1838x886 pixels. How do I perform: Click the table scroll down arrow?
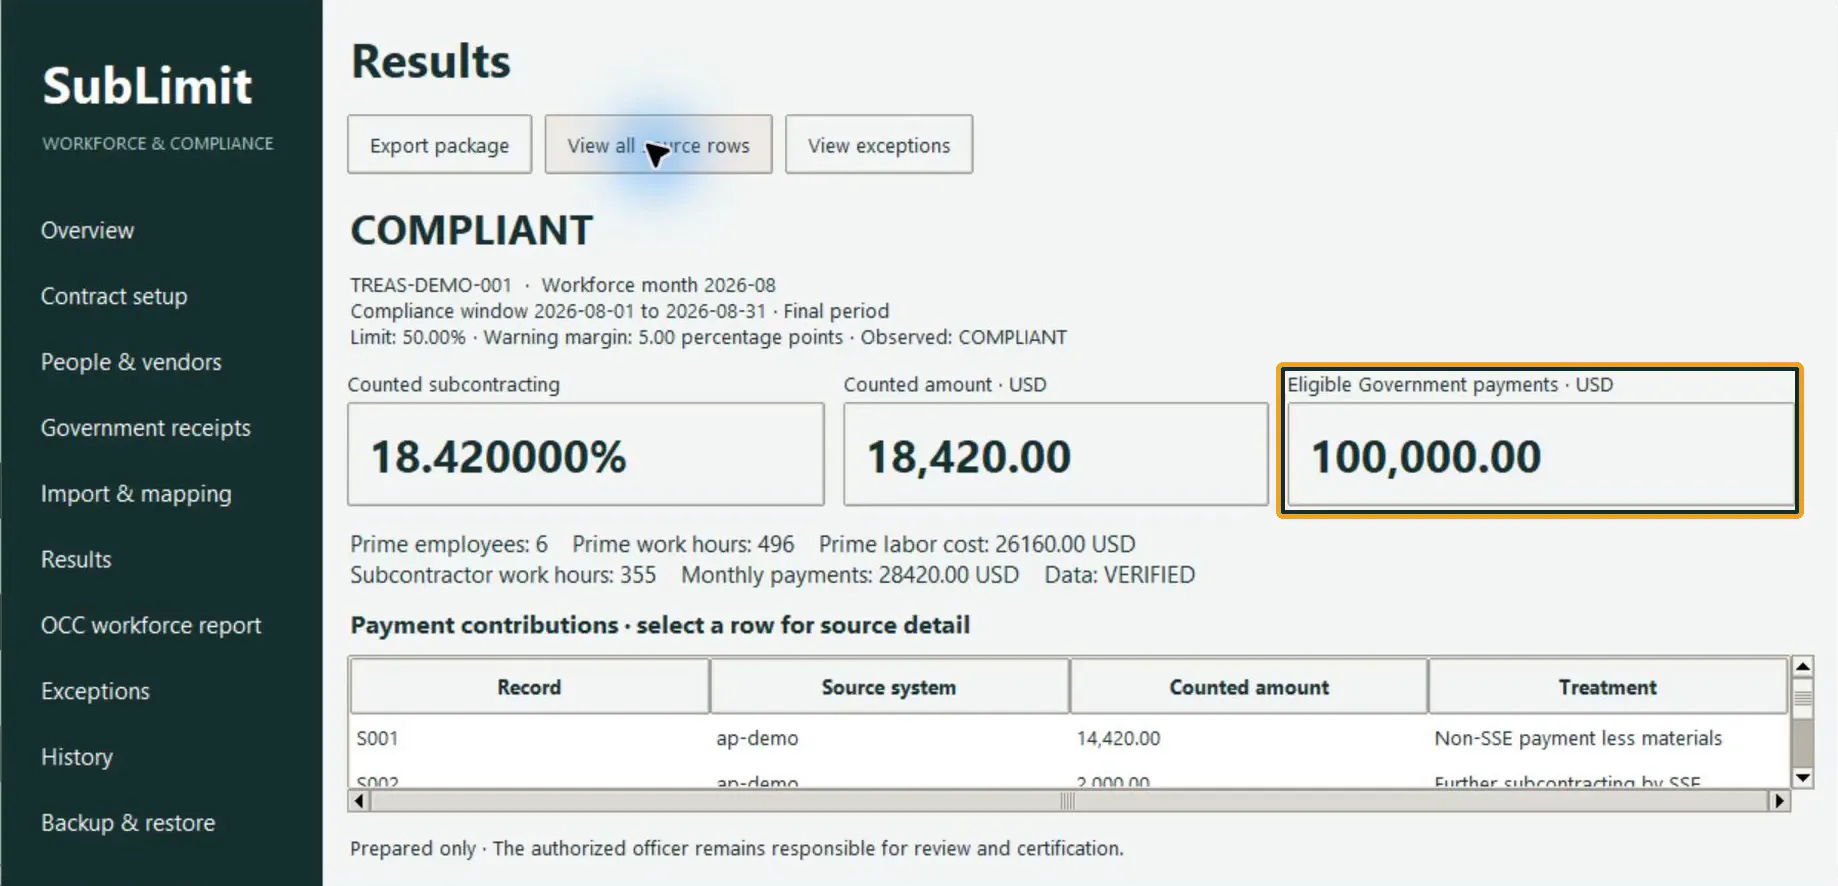coord(1803,778)
